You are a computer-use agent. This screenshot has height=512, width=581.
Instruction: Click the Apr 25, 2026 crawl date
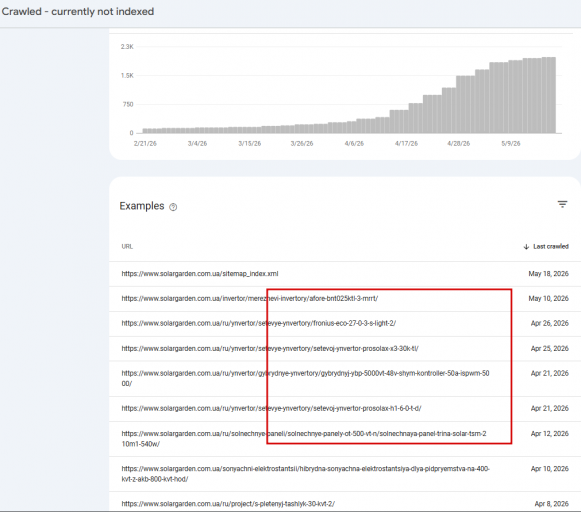[550, 349]
